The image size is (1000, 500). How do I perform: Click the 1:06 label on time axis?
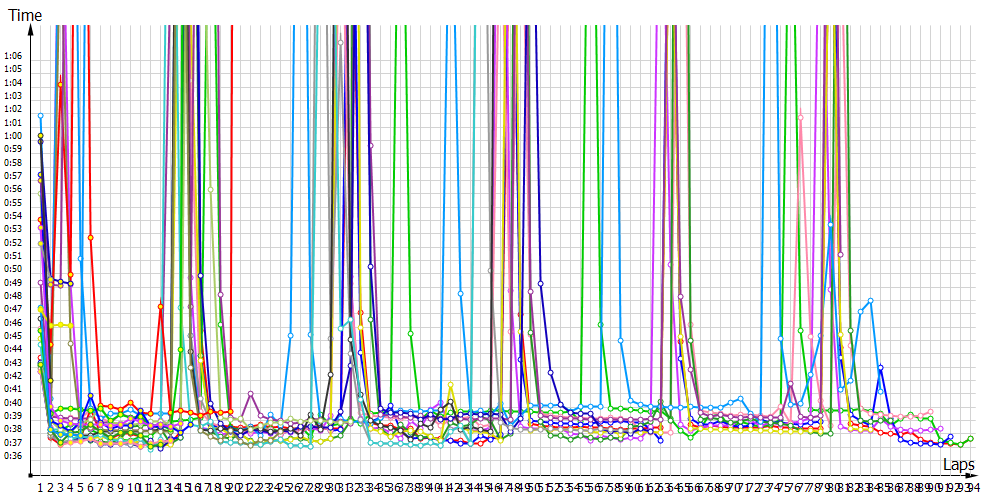[x=13, y=55]
